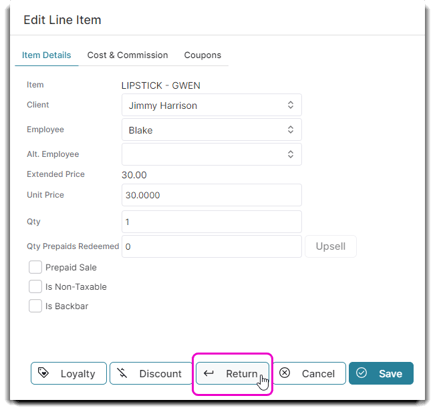Open the empty Alt. Employee dropdown
Viewport: 435px width, 420px height.
(212, 154)
